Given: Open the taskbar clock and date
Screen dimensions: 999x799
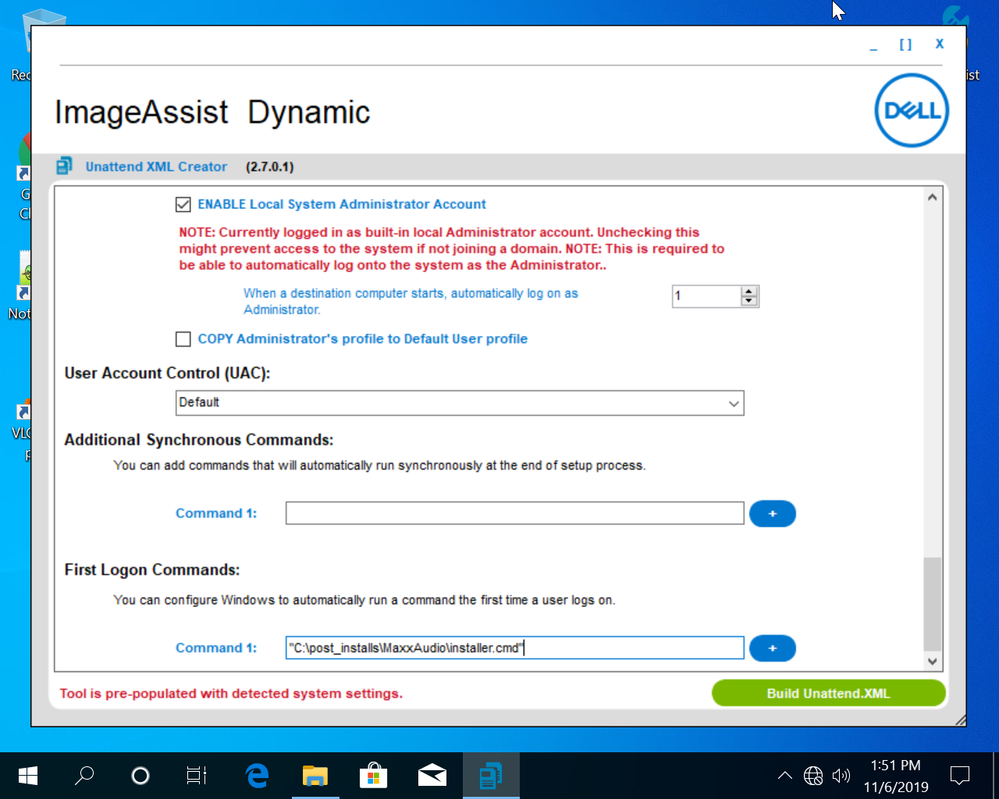Looking at the screenshot, I should coord(896,775).
